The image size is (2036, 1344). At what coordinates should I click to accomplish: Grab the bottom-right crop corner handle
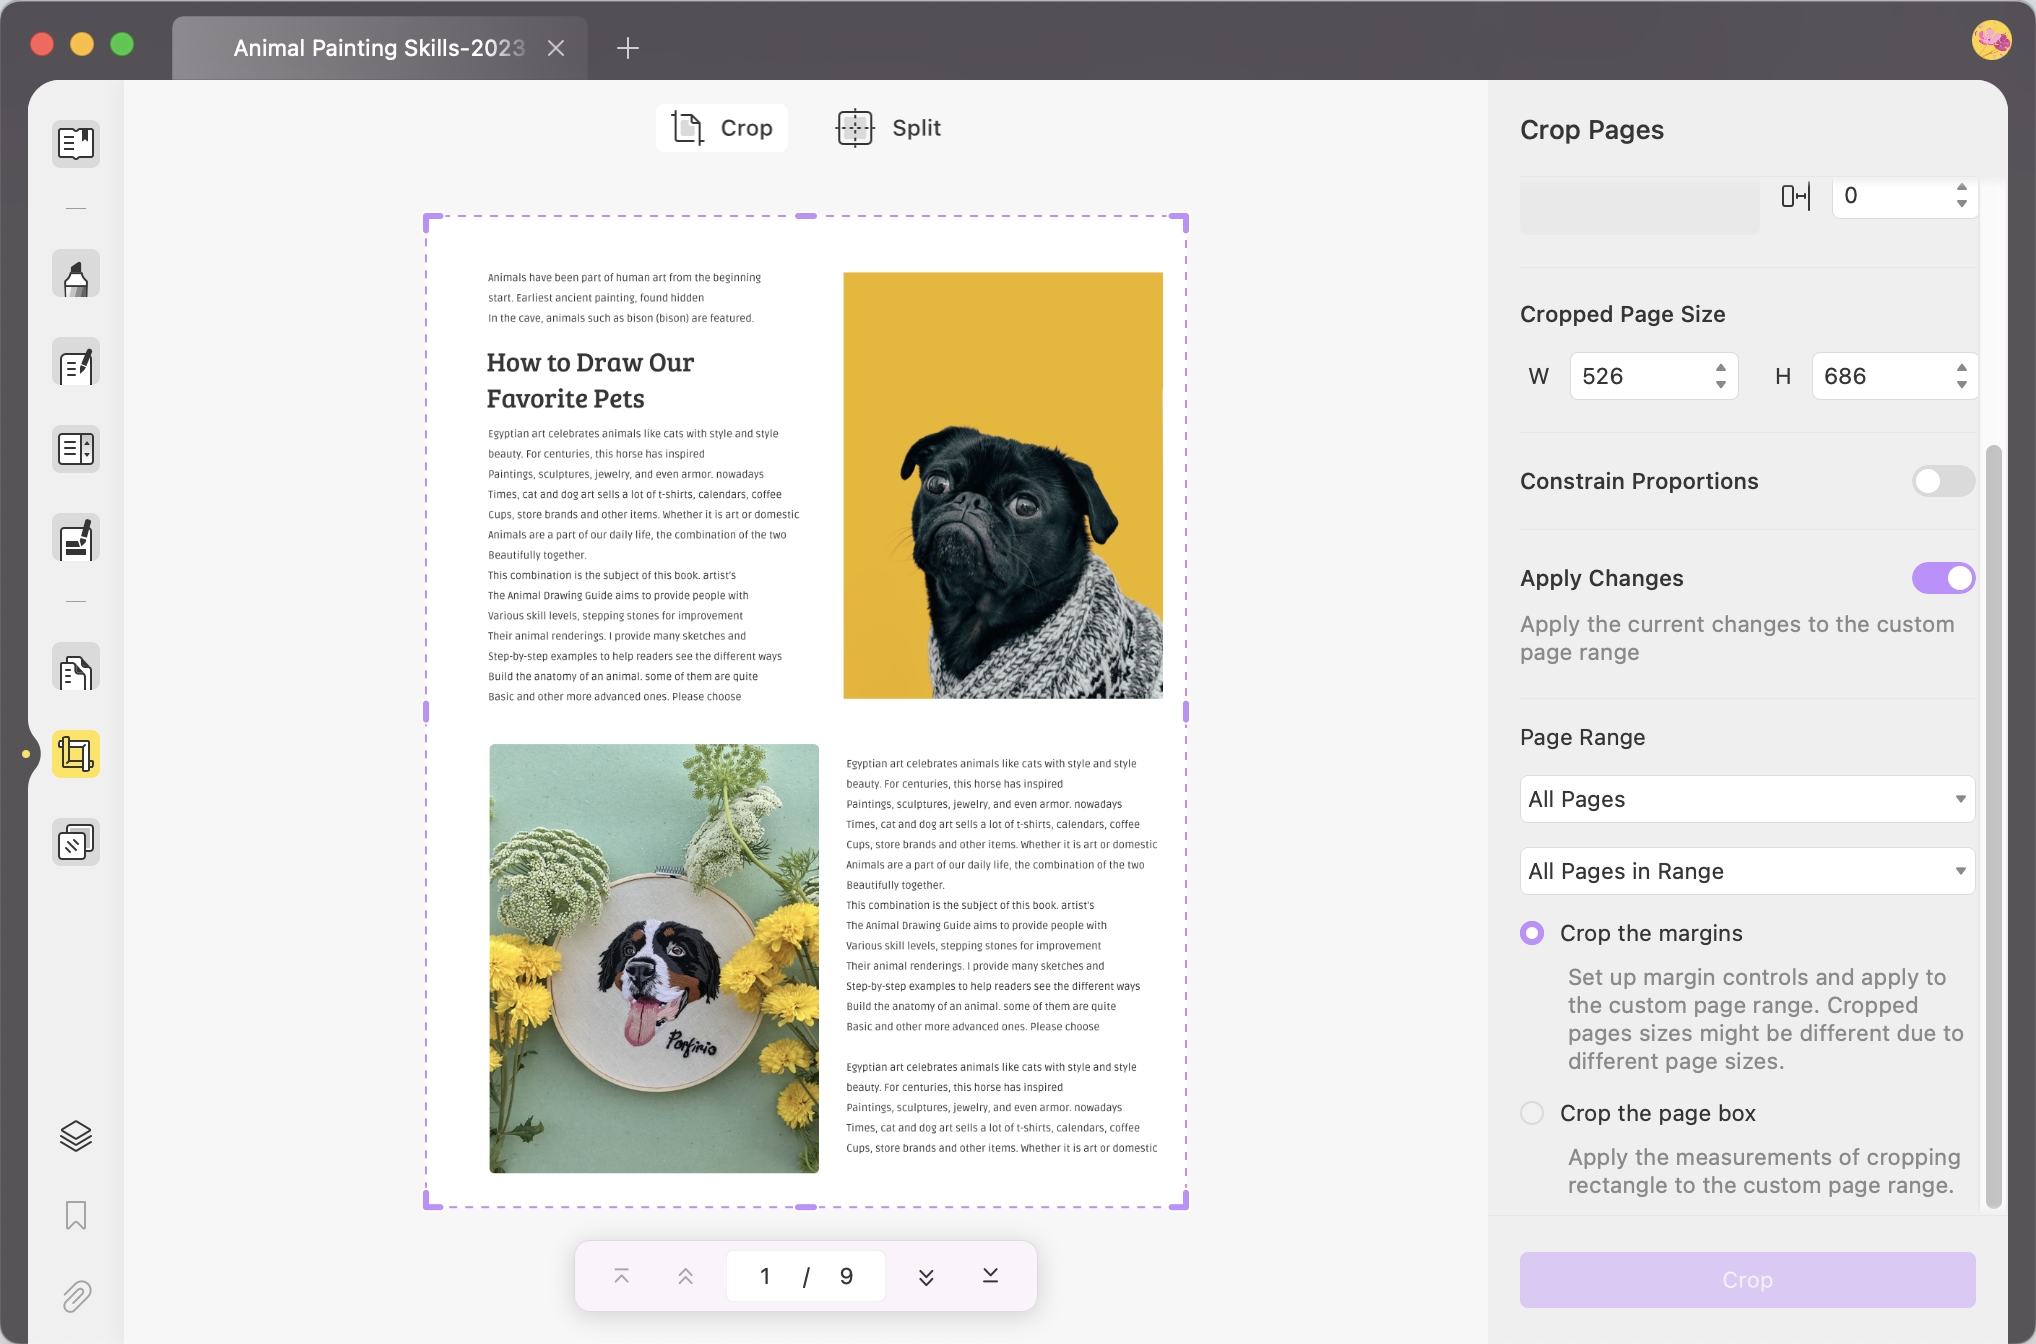1180,1200
